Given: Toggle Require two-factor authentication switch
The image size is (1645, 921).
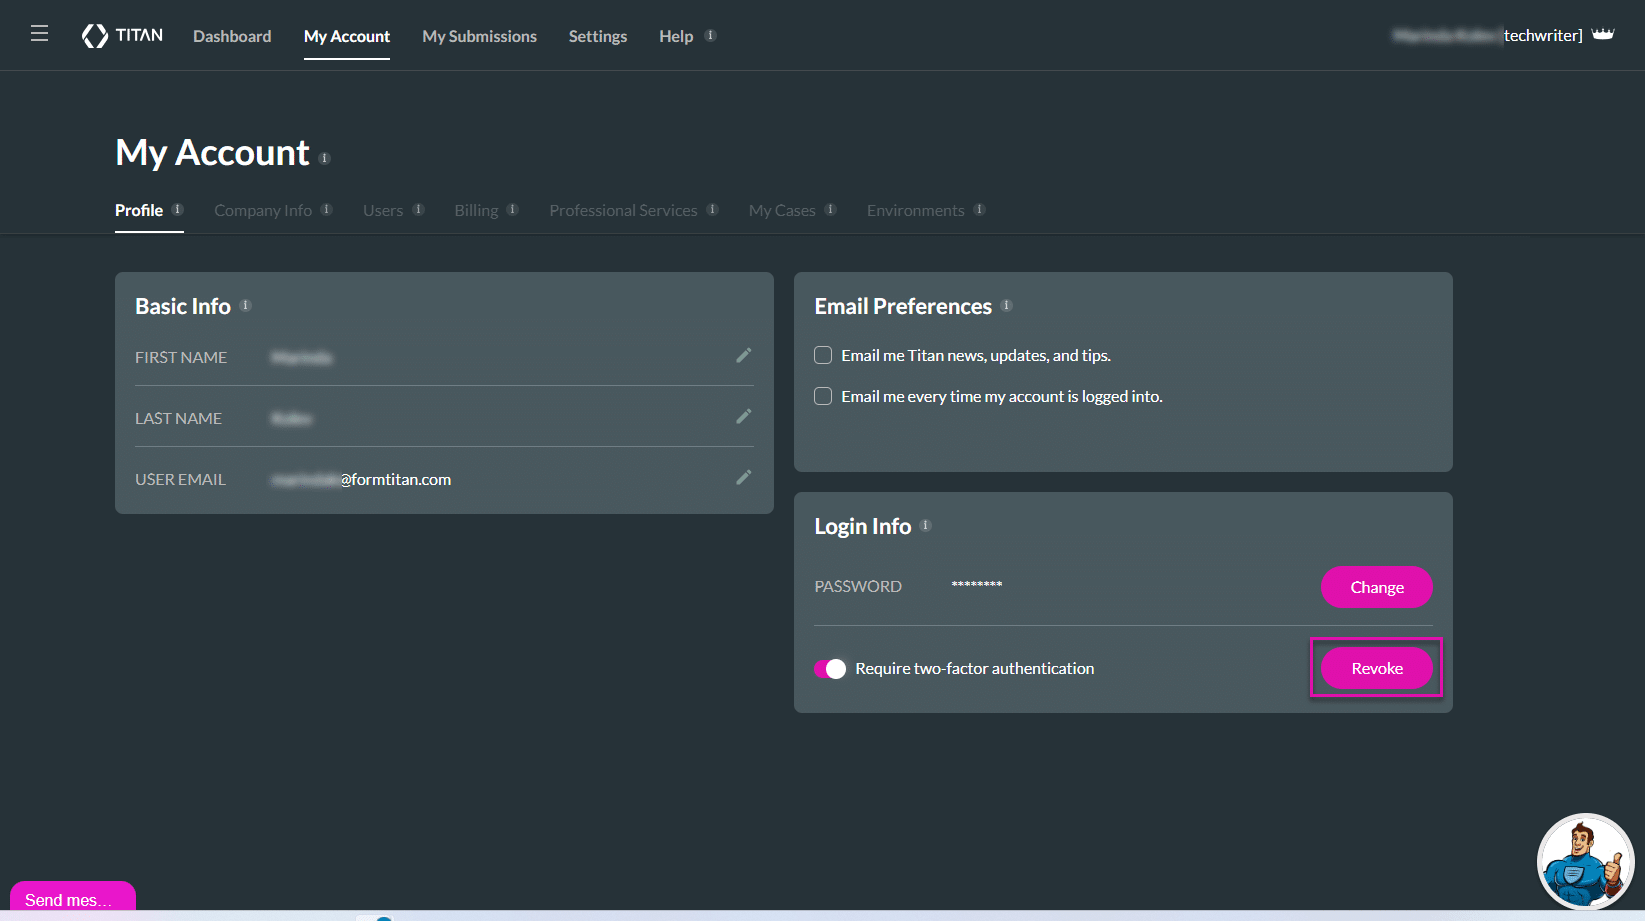Looking at the screenshot, I should (830, 669).
